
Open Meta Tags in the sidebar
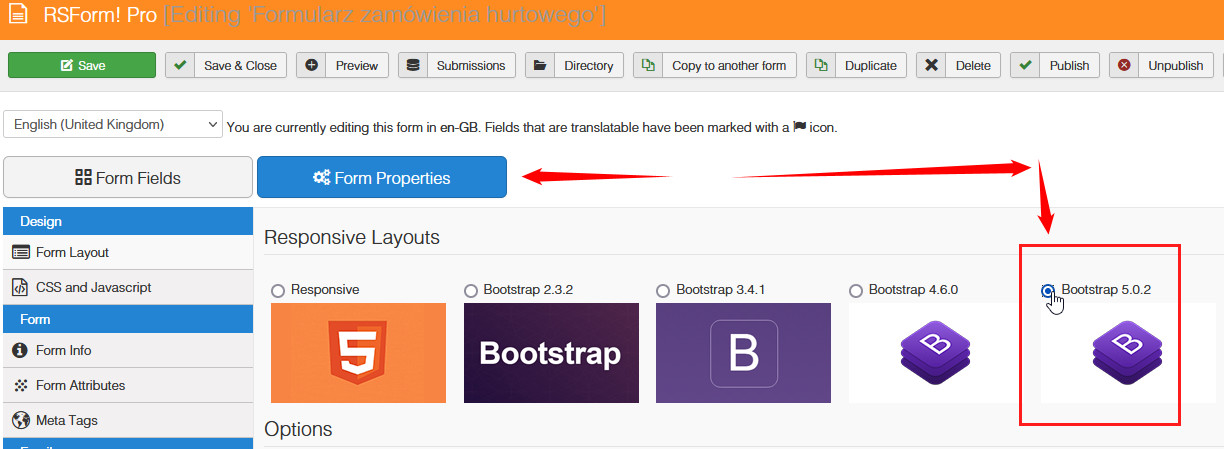click(x=66, y=420)
